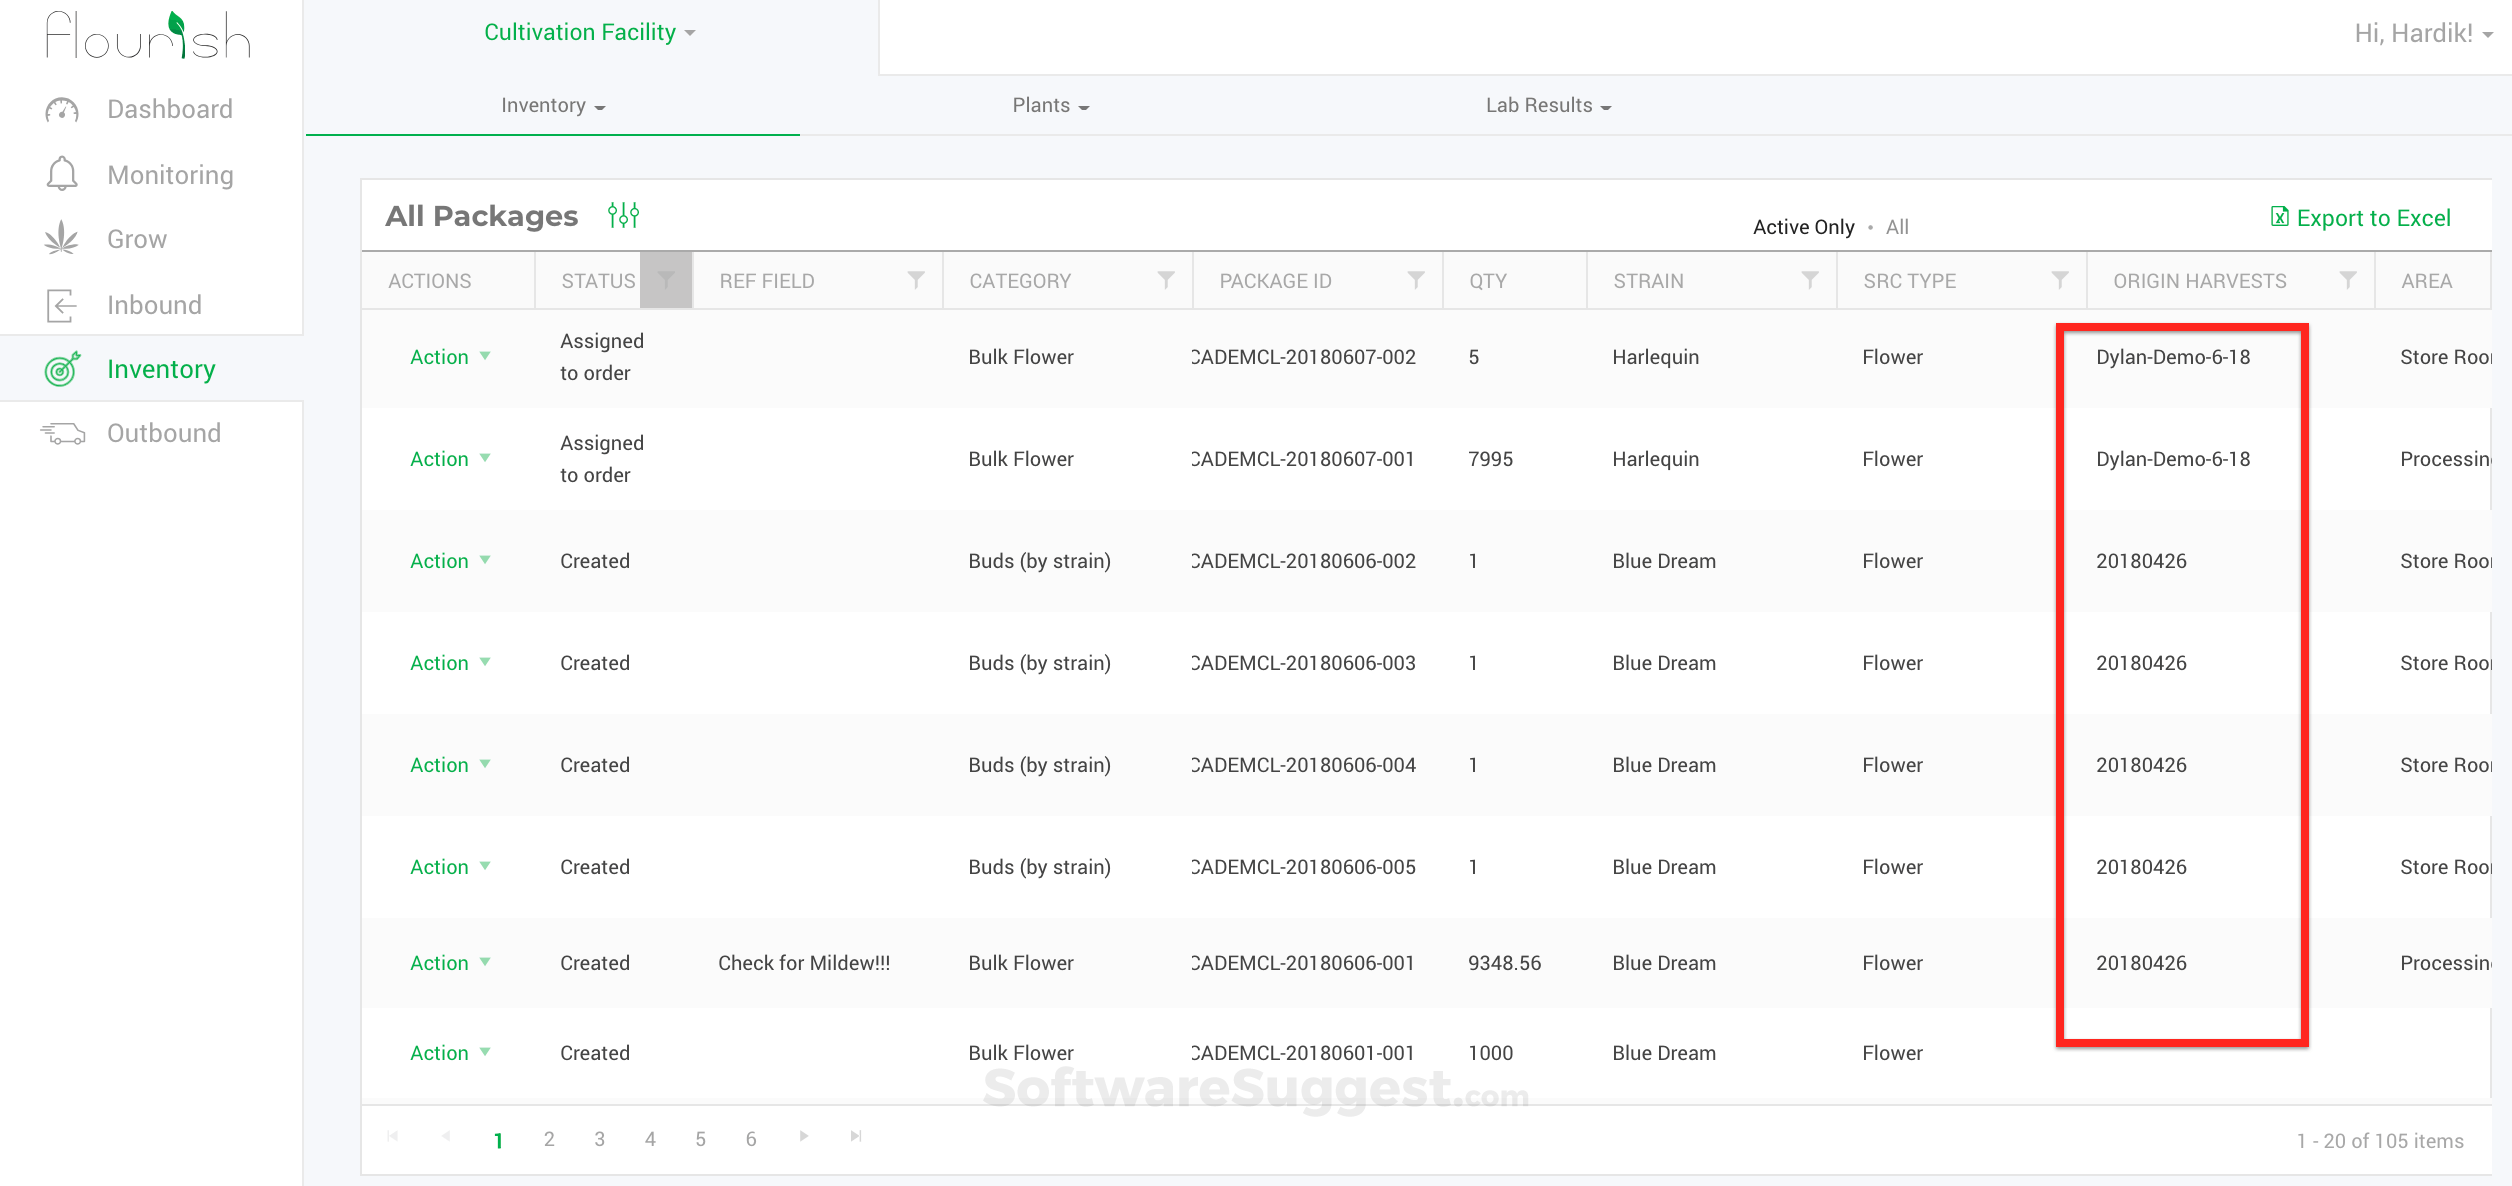Click Export to Excel link
Screen dimensions: 2512x1186
click(x=2360, y=218)
